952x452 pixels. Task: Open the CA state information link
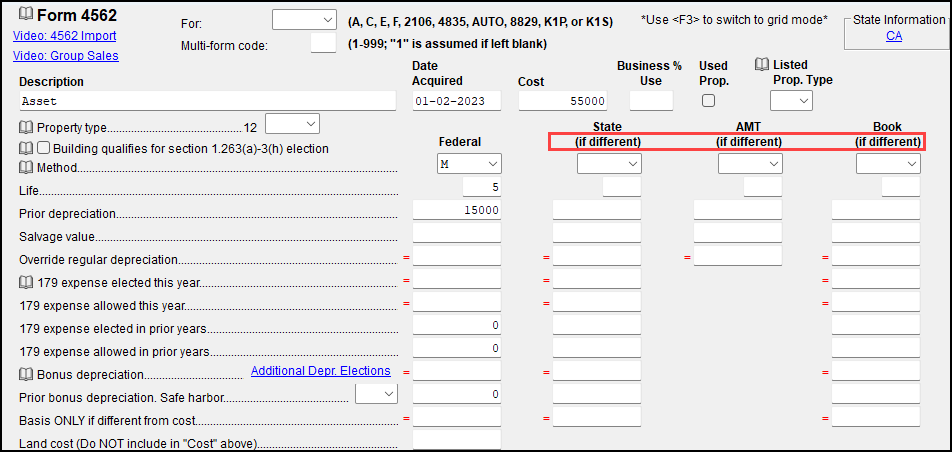(x=894, y=36)
